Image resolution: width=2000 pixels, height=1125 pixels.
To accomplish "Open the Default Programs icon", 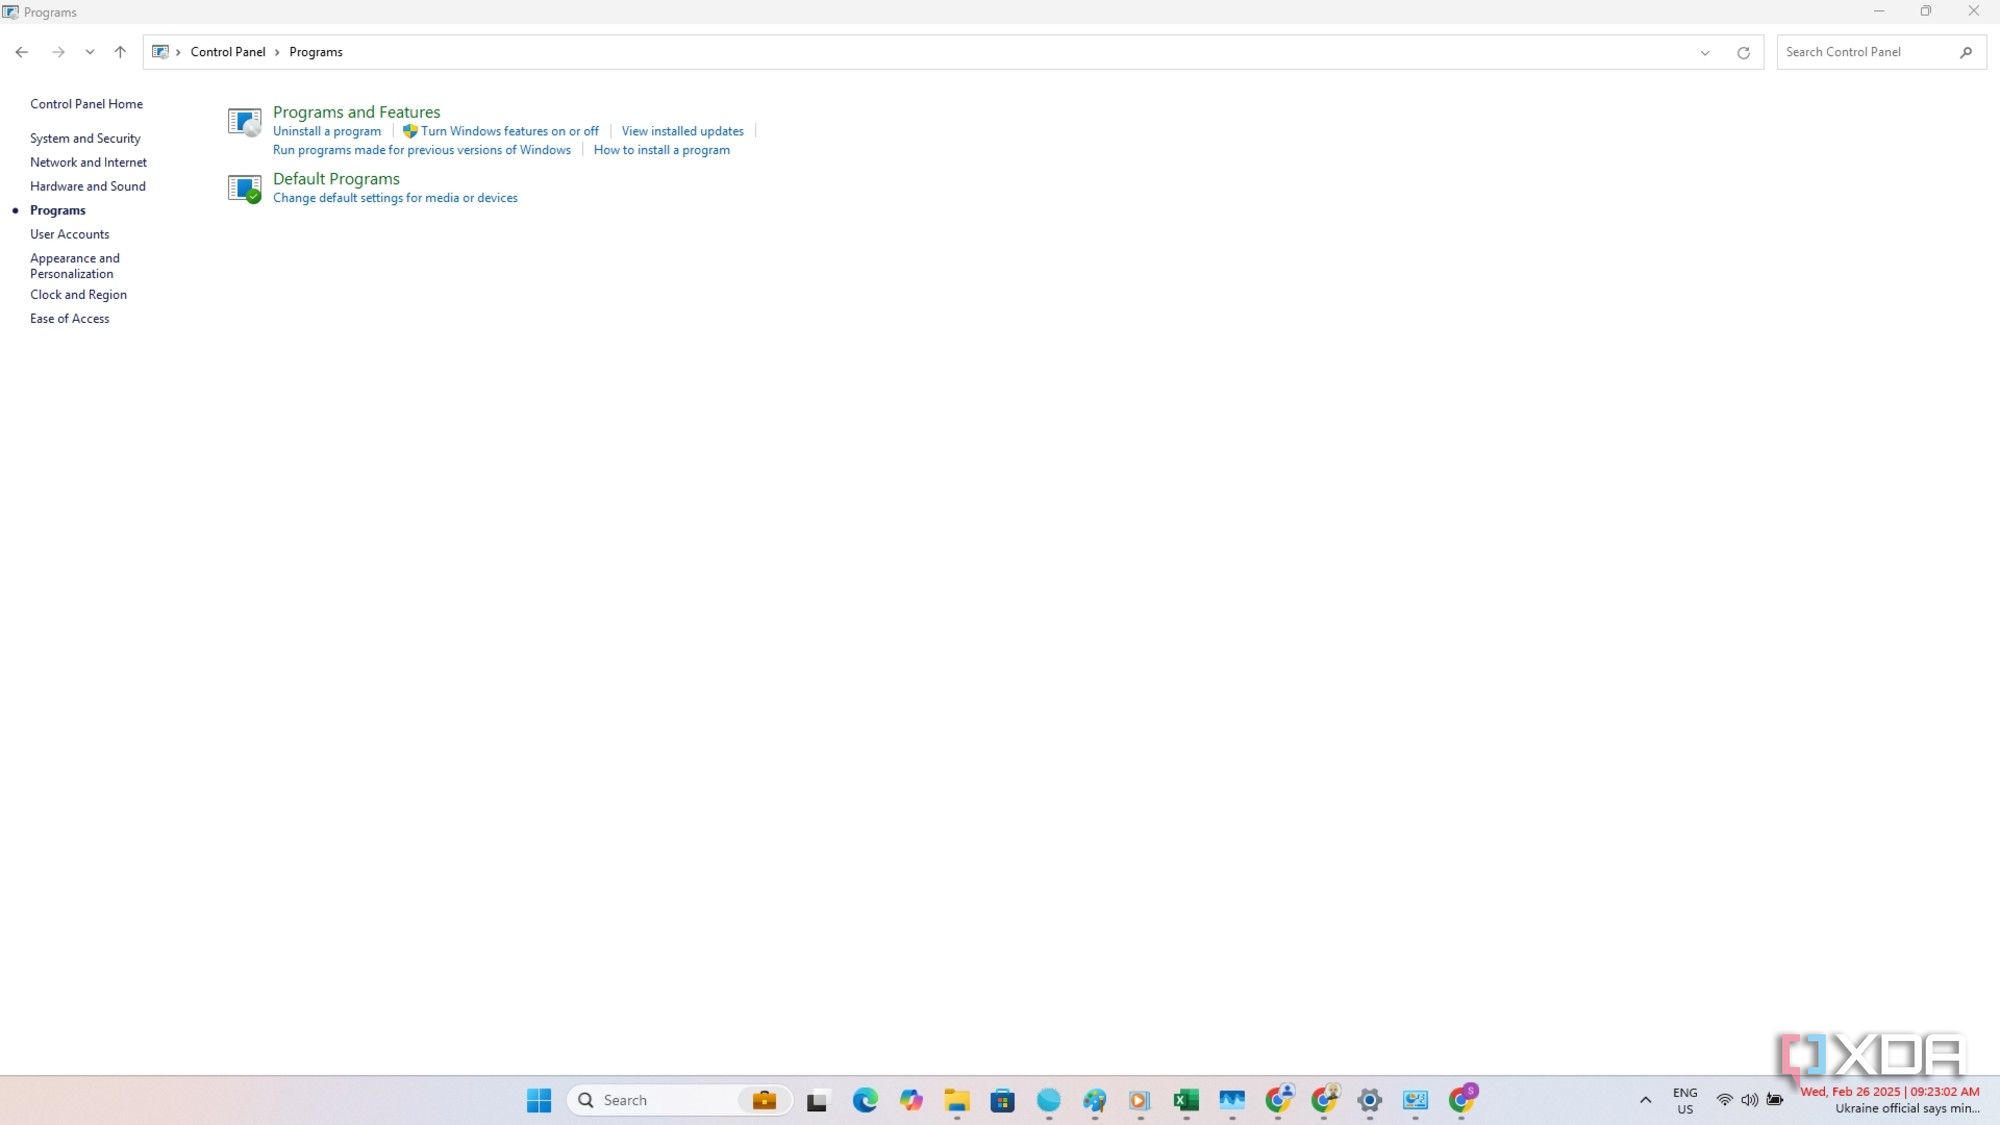I will point(244,188).
